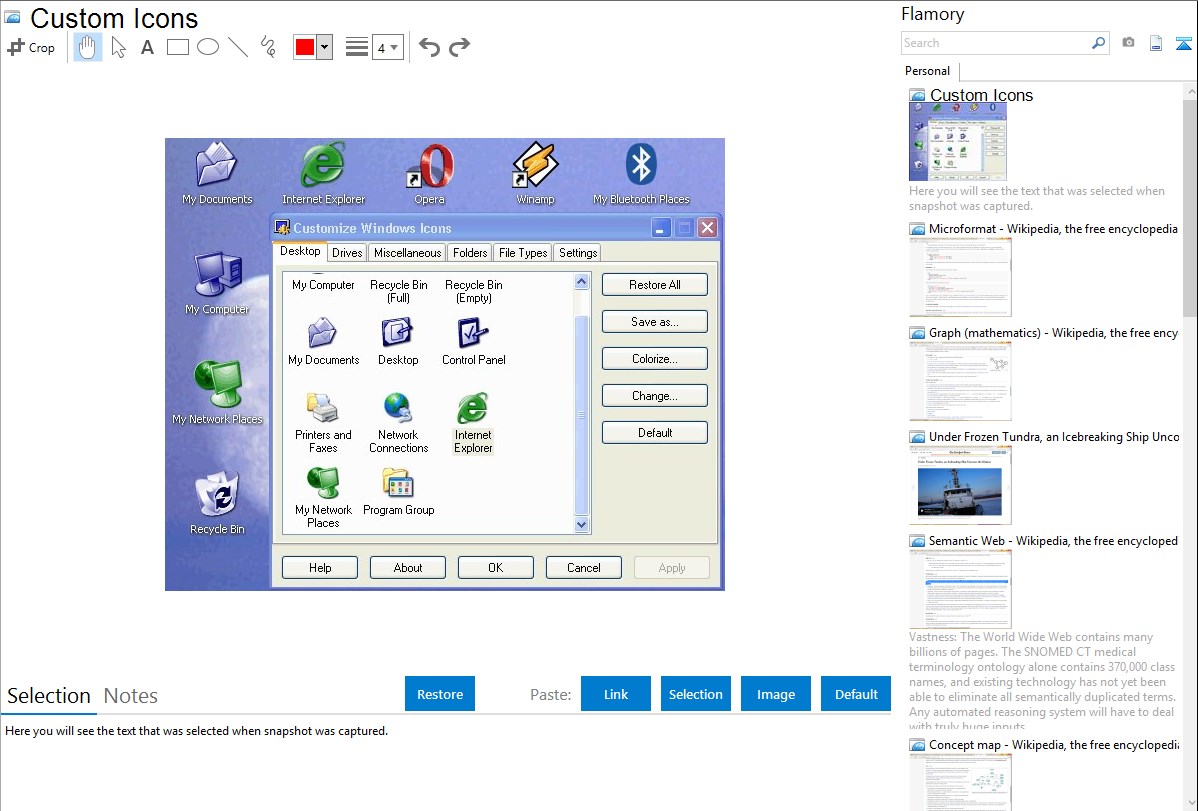Focus the Search input field
The image size is (1198, 811).
coord(995,43)
